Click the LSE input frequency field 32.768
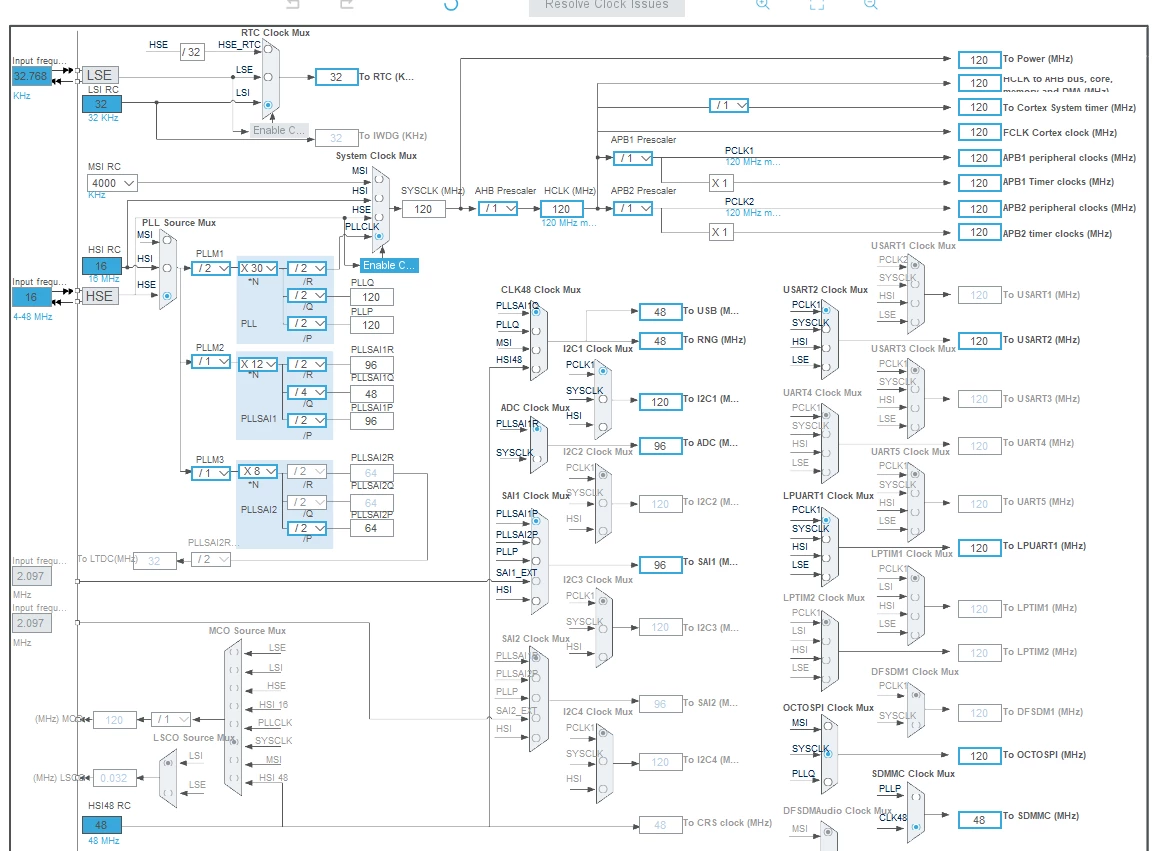The width and height of the screenshot is (1158, 851). pos(32,76)
